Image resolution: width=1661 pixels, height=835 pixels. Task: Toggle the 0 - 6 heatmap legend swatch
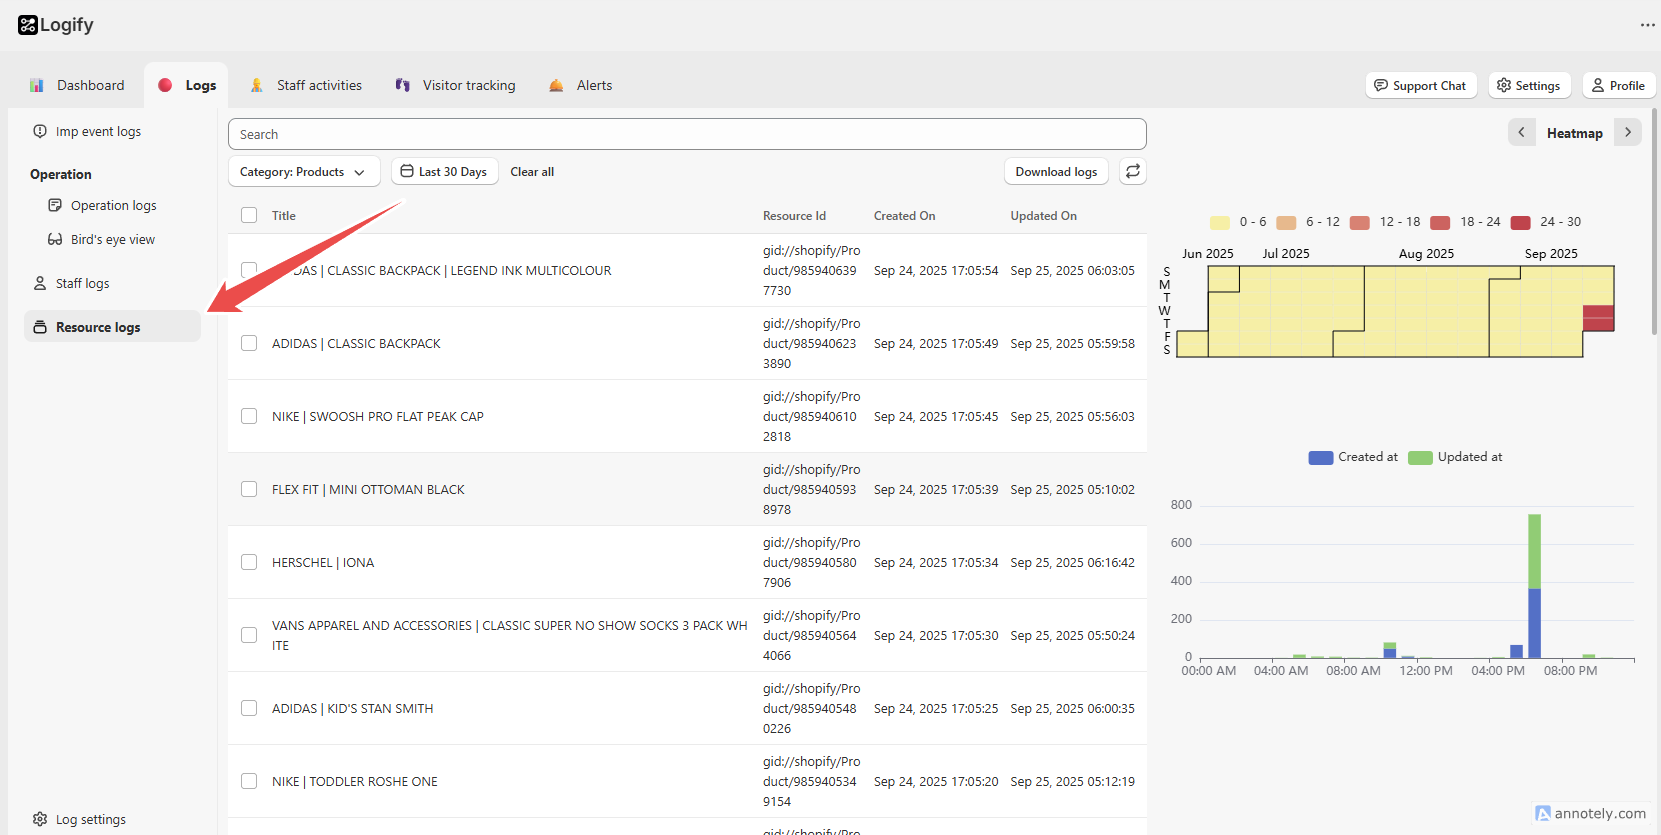(x=1219, y=222)
